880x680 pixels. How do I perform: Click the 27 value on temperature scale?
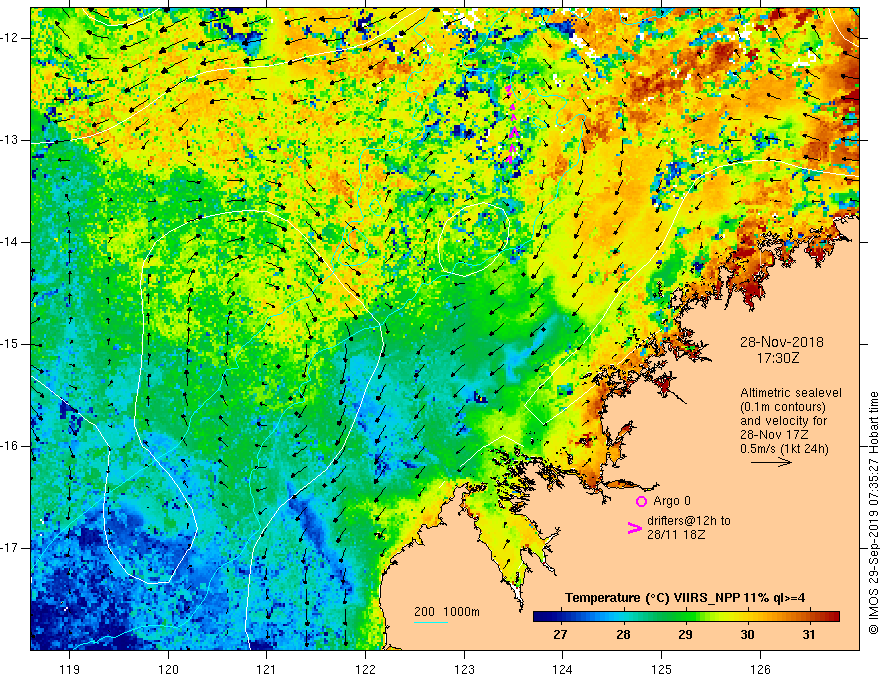click(560, 635)
